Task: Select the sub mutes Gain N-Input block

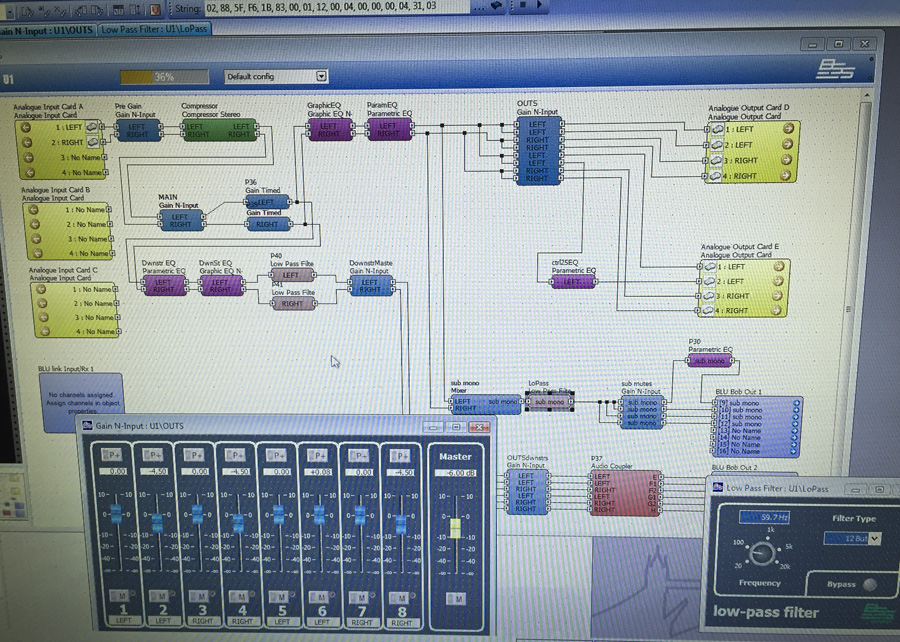Action: point(642,413)
